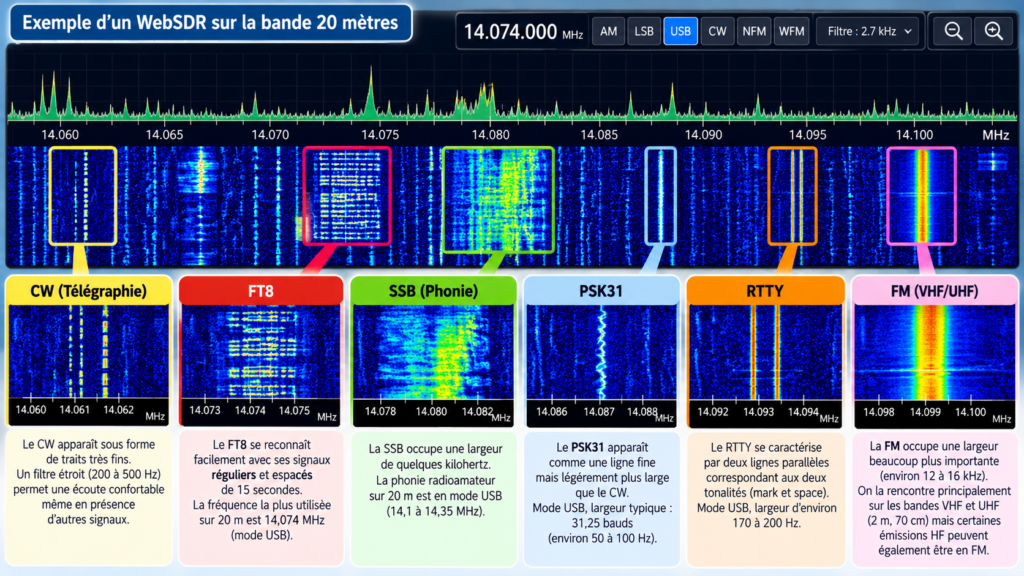The image size is (1024, 576).
Task: Select the active USB mode button
Action: click(x=680, y=31)
